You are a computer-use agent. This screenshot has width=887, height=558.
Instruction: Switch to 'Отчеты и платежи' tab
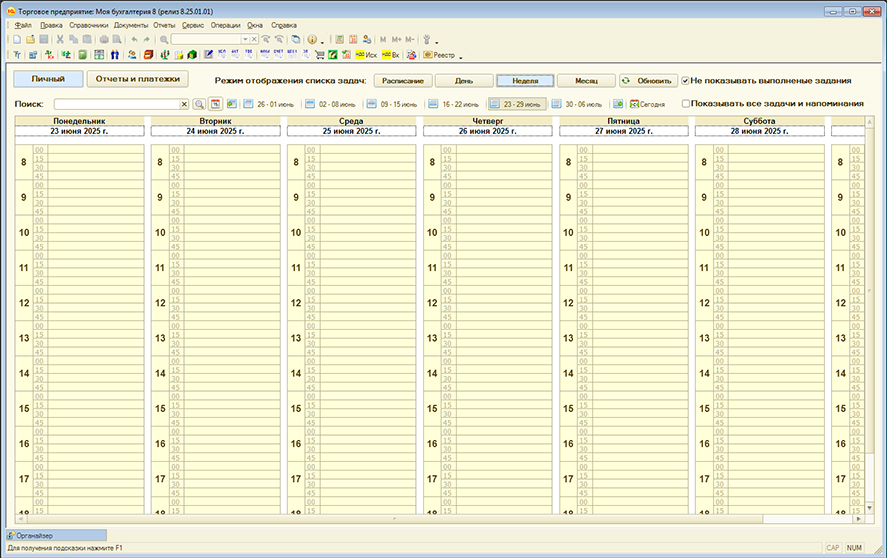pos(137,78)
